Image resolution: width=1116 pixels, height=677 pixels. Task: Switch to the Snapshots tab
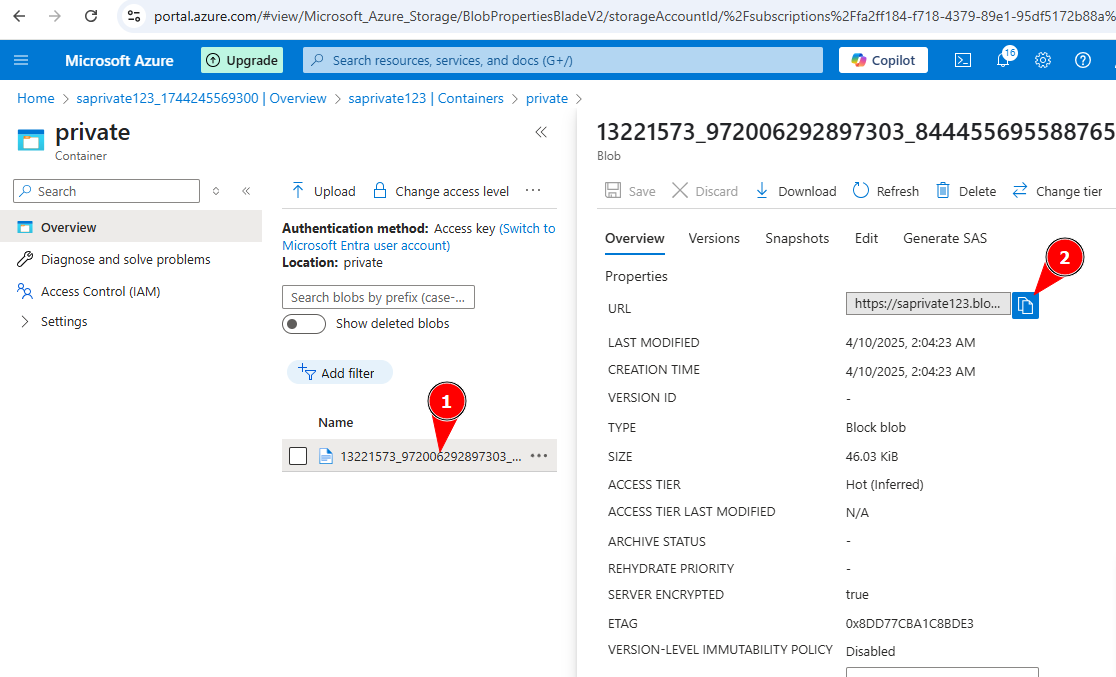click(797, 238)
